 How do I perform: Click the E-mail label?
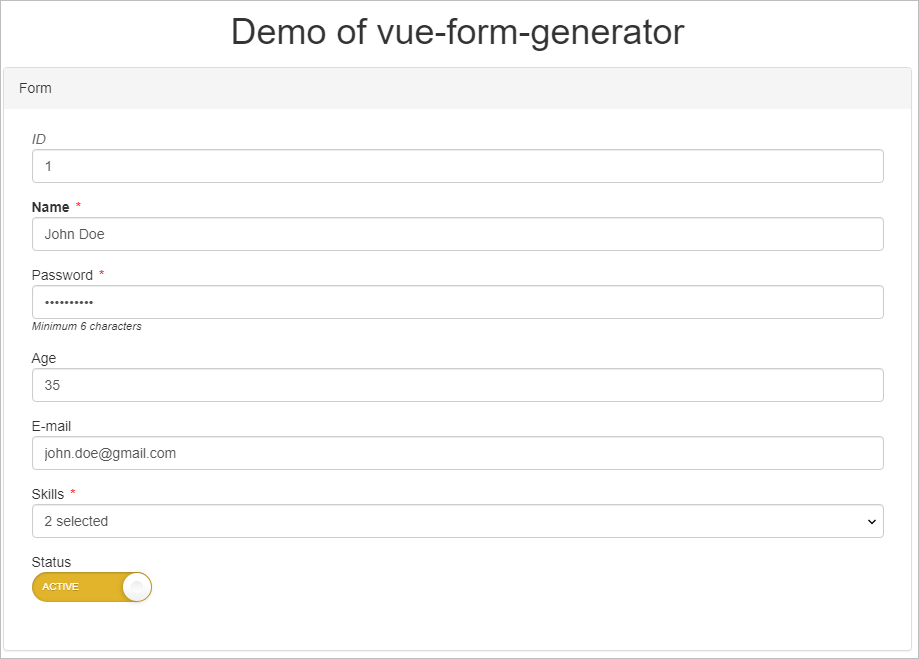[x=51, y=426]
